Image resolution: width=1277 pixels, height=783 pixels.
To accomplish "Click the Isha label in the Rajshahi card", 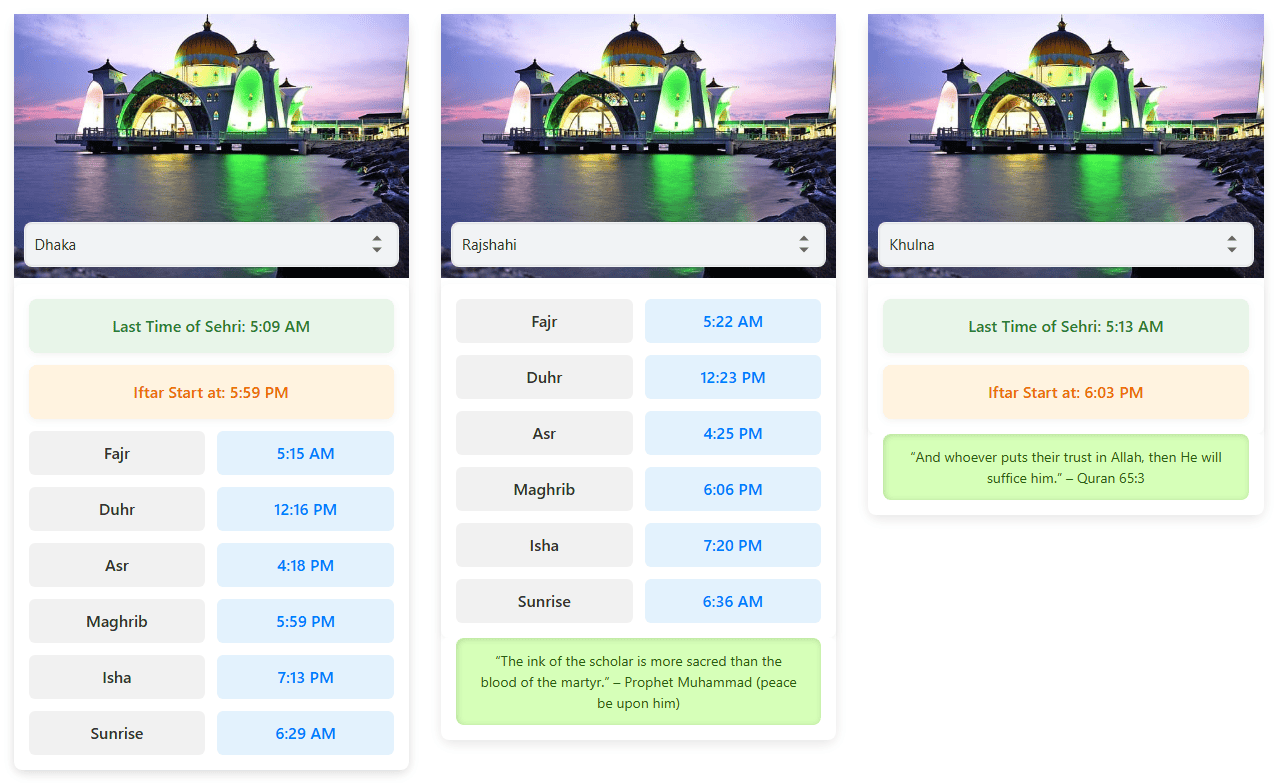I will 544,545.
